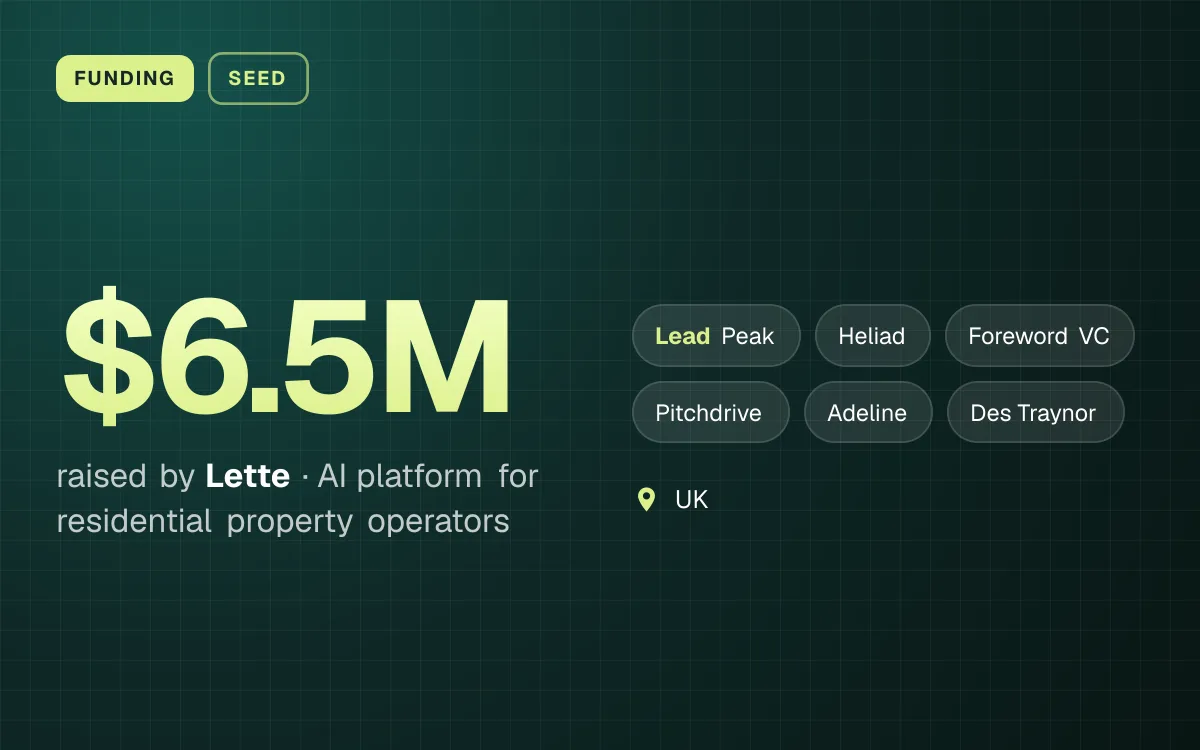This screenshot has width=1200, height=750.
Task: Open the Heliad investor chip
Action: click(x=872, y=336)
